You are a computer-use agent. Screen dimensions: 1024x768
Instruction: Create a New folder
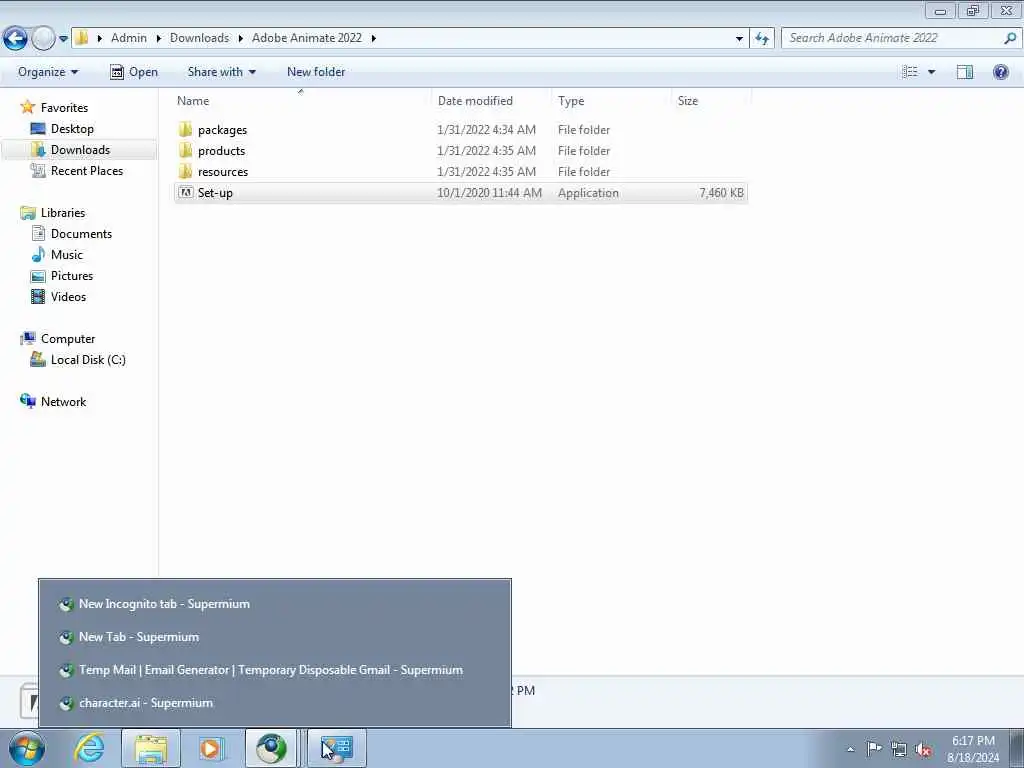coord(316,72)
